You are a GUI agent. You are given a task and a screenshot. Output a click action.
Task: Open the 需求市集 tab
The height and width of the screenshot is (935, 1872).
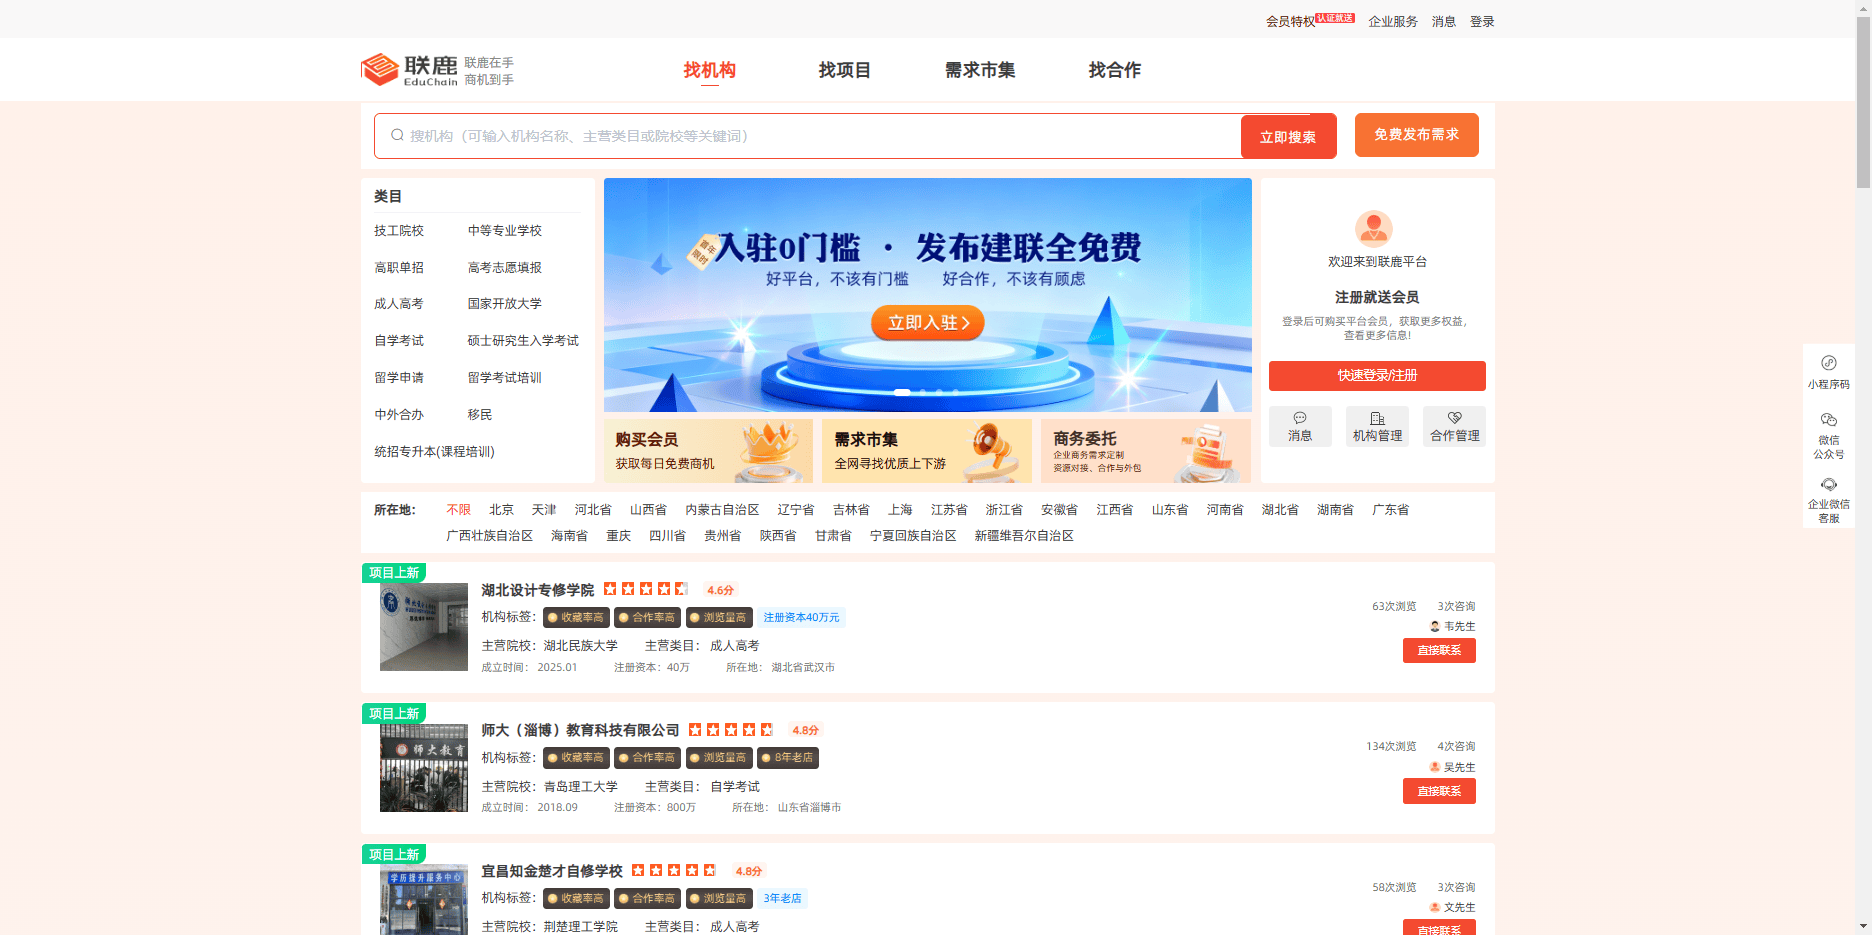coord(980,70)
